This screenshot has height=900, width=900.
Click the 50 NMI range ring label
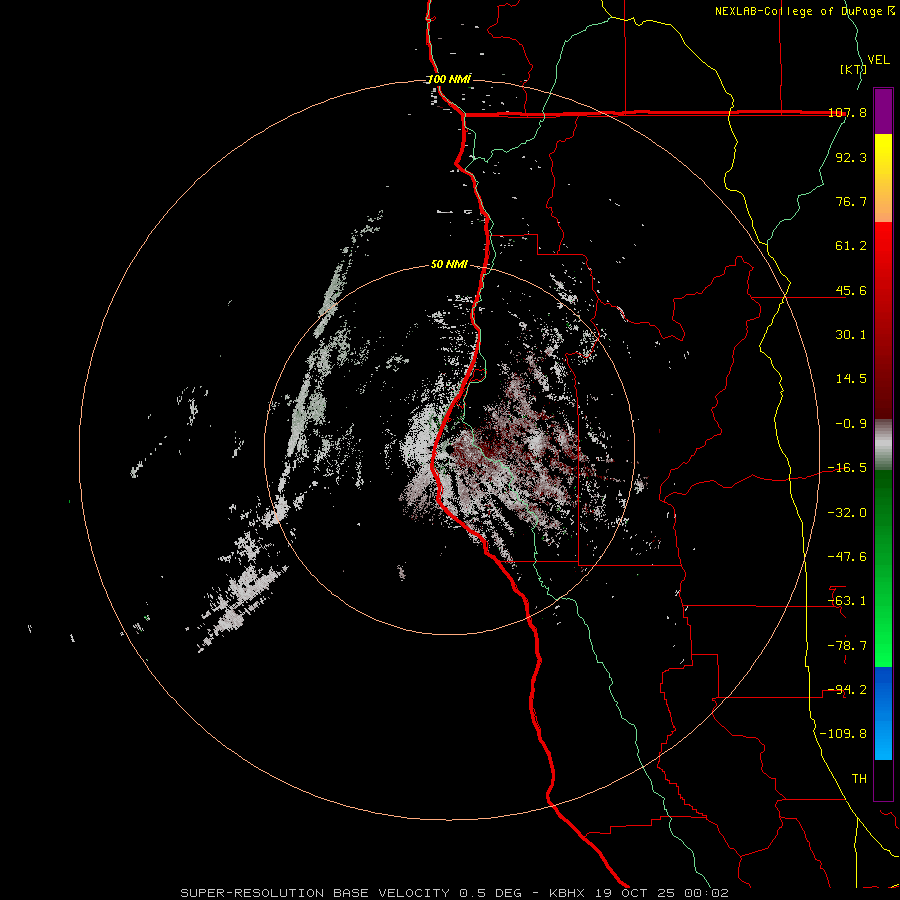point(449,265)
